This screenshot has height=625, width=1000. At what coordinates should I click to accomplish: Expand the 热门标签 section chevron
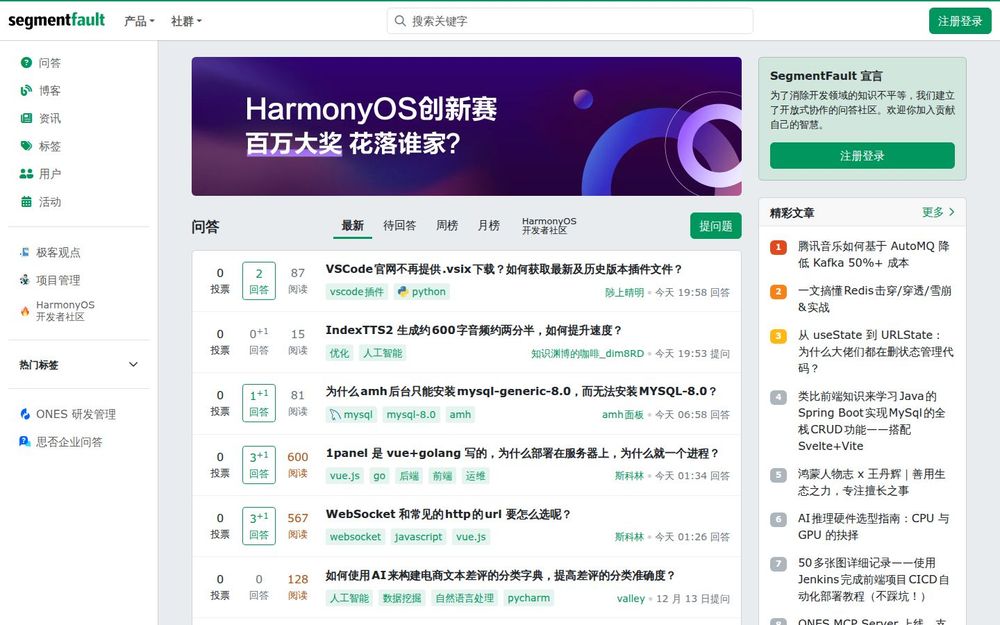coord(133,364)
